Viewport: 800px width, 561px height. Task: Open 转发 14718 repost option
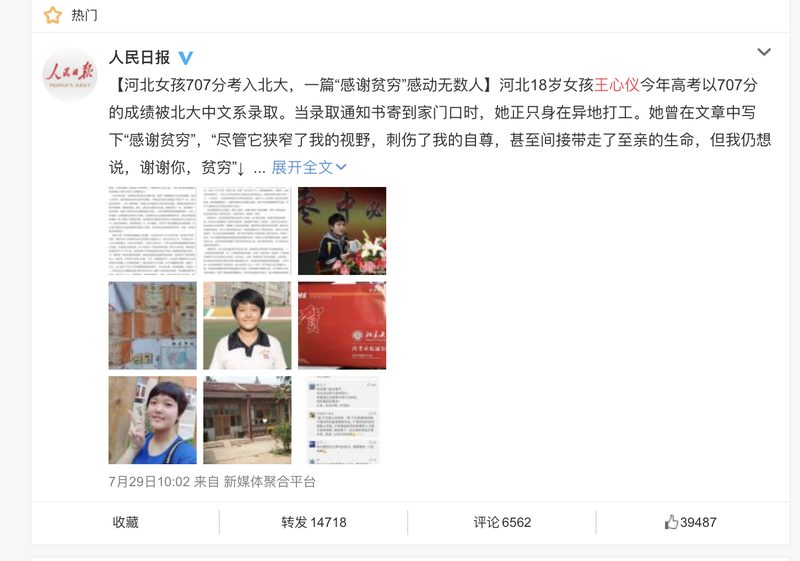click(x=314, y=522)
